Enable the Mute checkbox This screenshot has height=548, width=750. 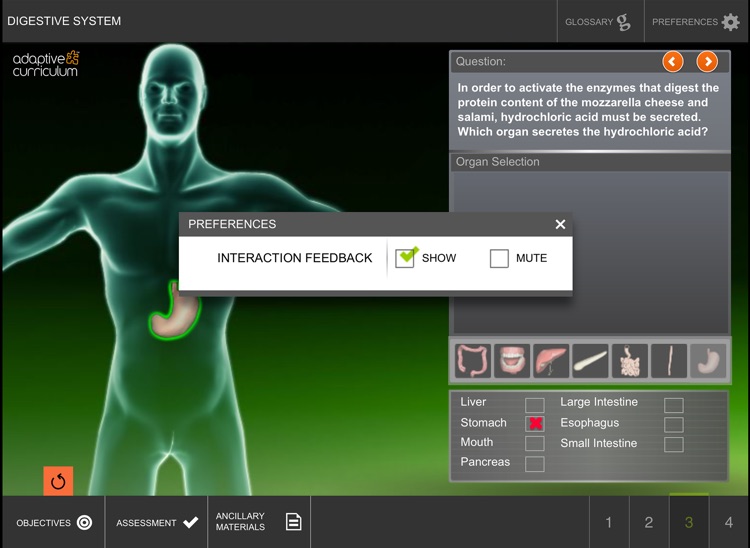click(499, 258)
